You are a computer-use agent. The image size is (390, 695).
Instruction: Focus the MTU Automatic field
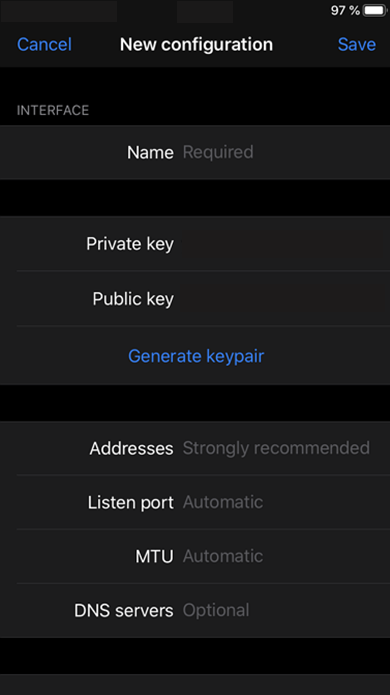click(x=284, y=556)
